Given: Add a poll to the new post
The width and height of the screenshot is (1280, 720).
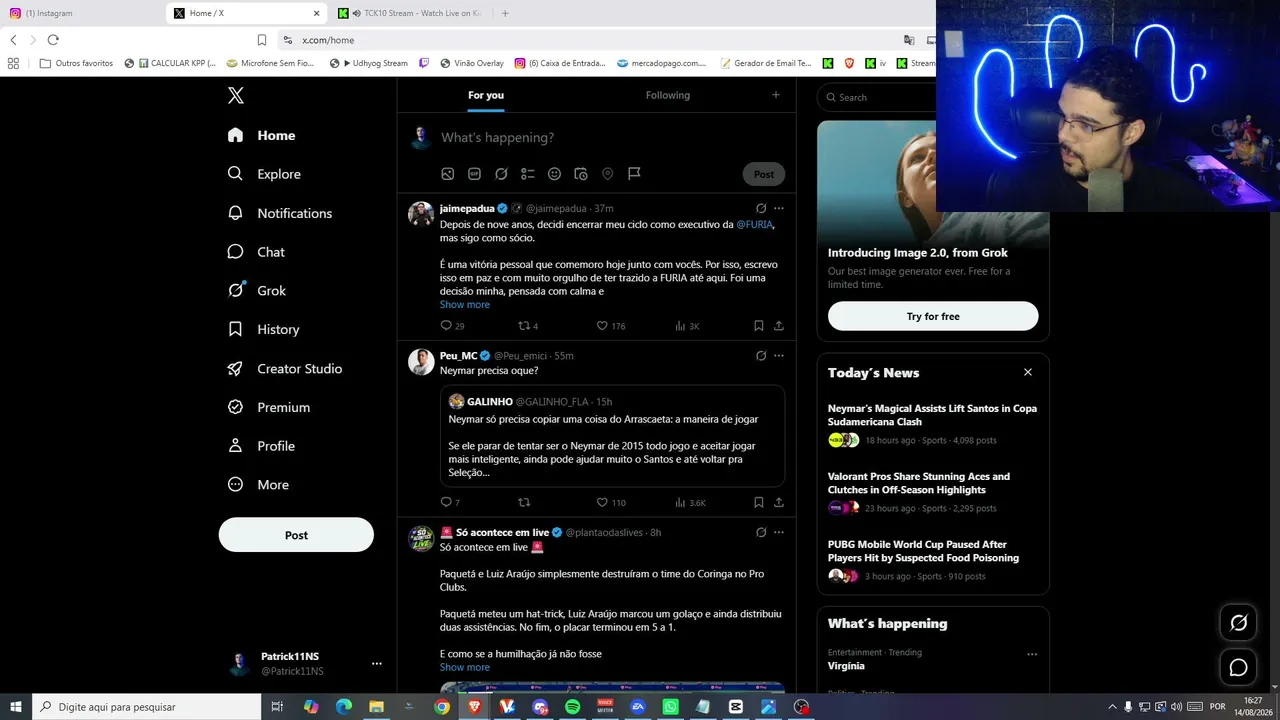Looking at the screenshot, I should [x=528, y=174].
